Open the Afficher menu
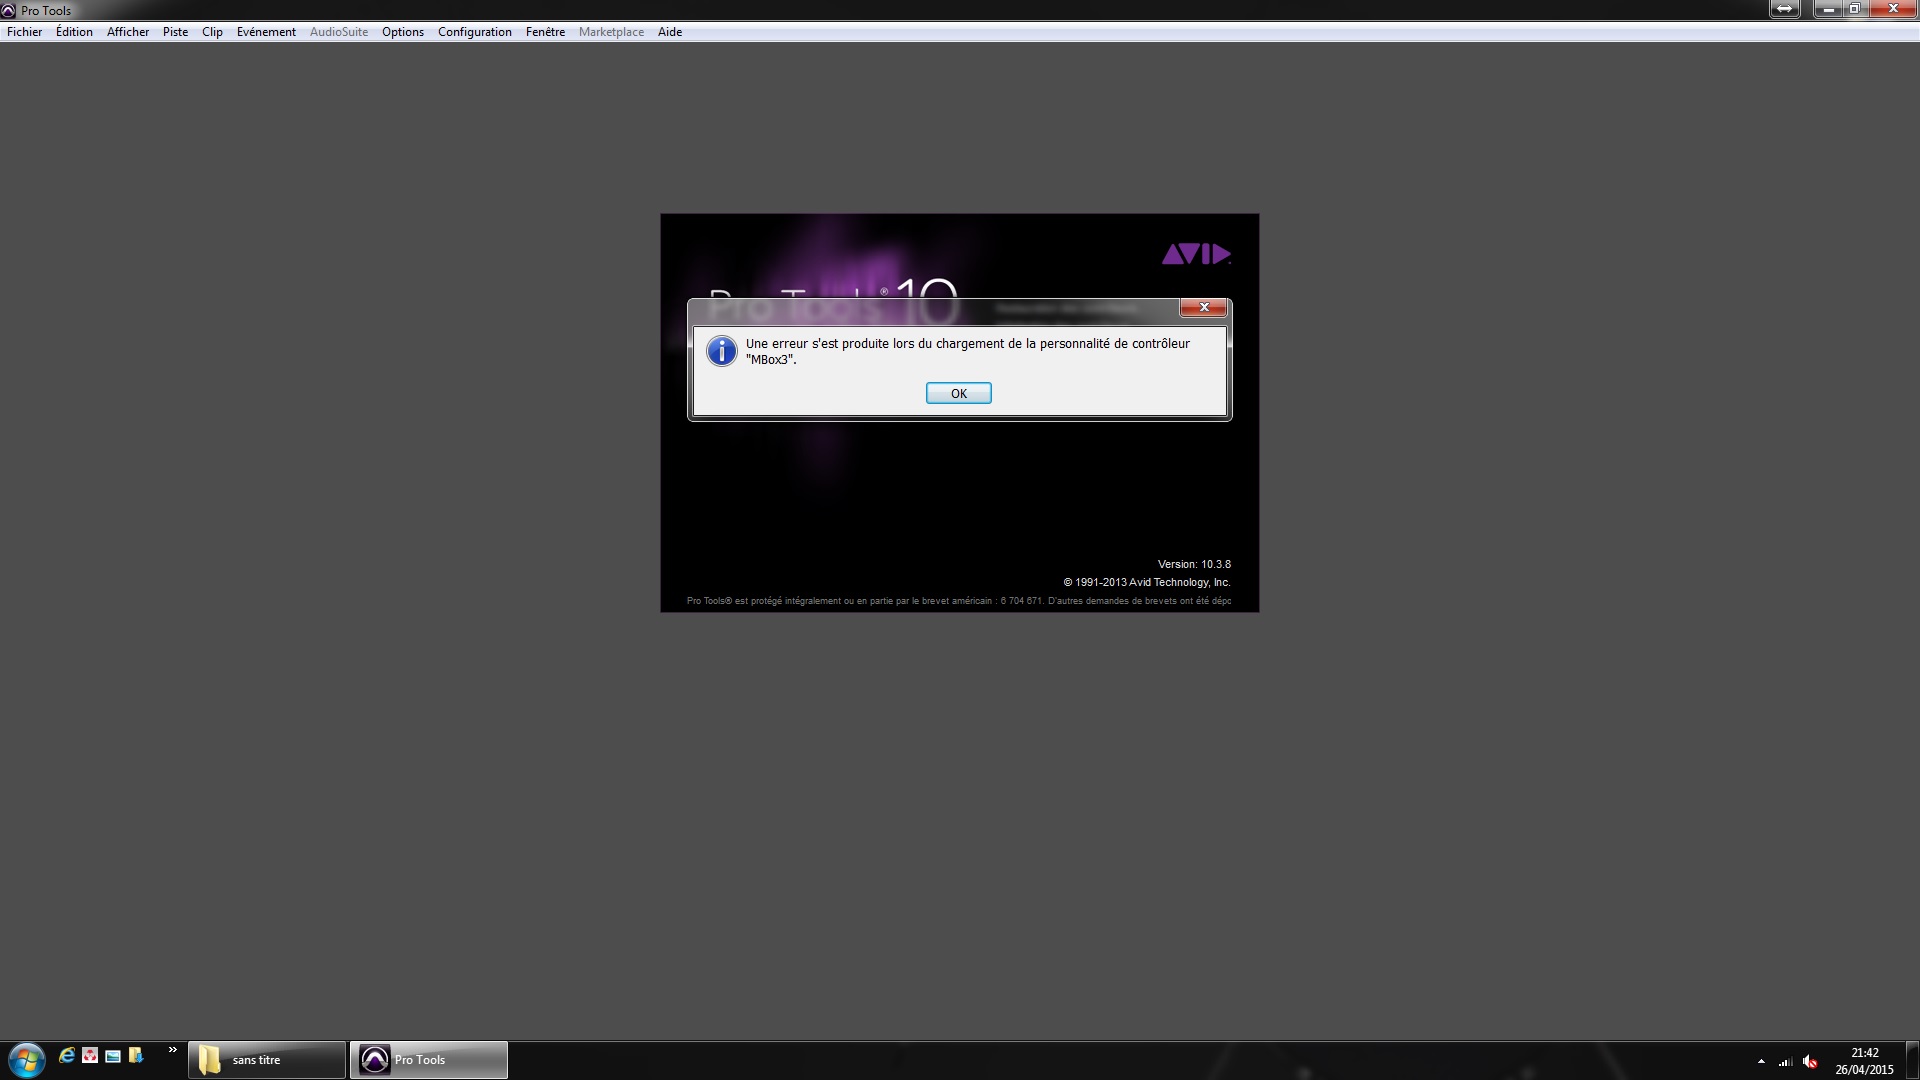This screenshot has width=1920, height=1080. (x=128, y=32)
